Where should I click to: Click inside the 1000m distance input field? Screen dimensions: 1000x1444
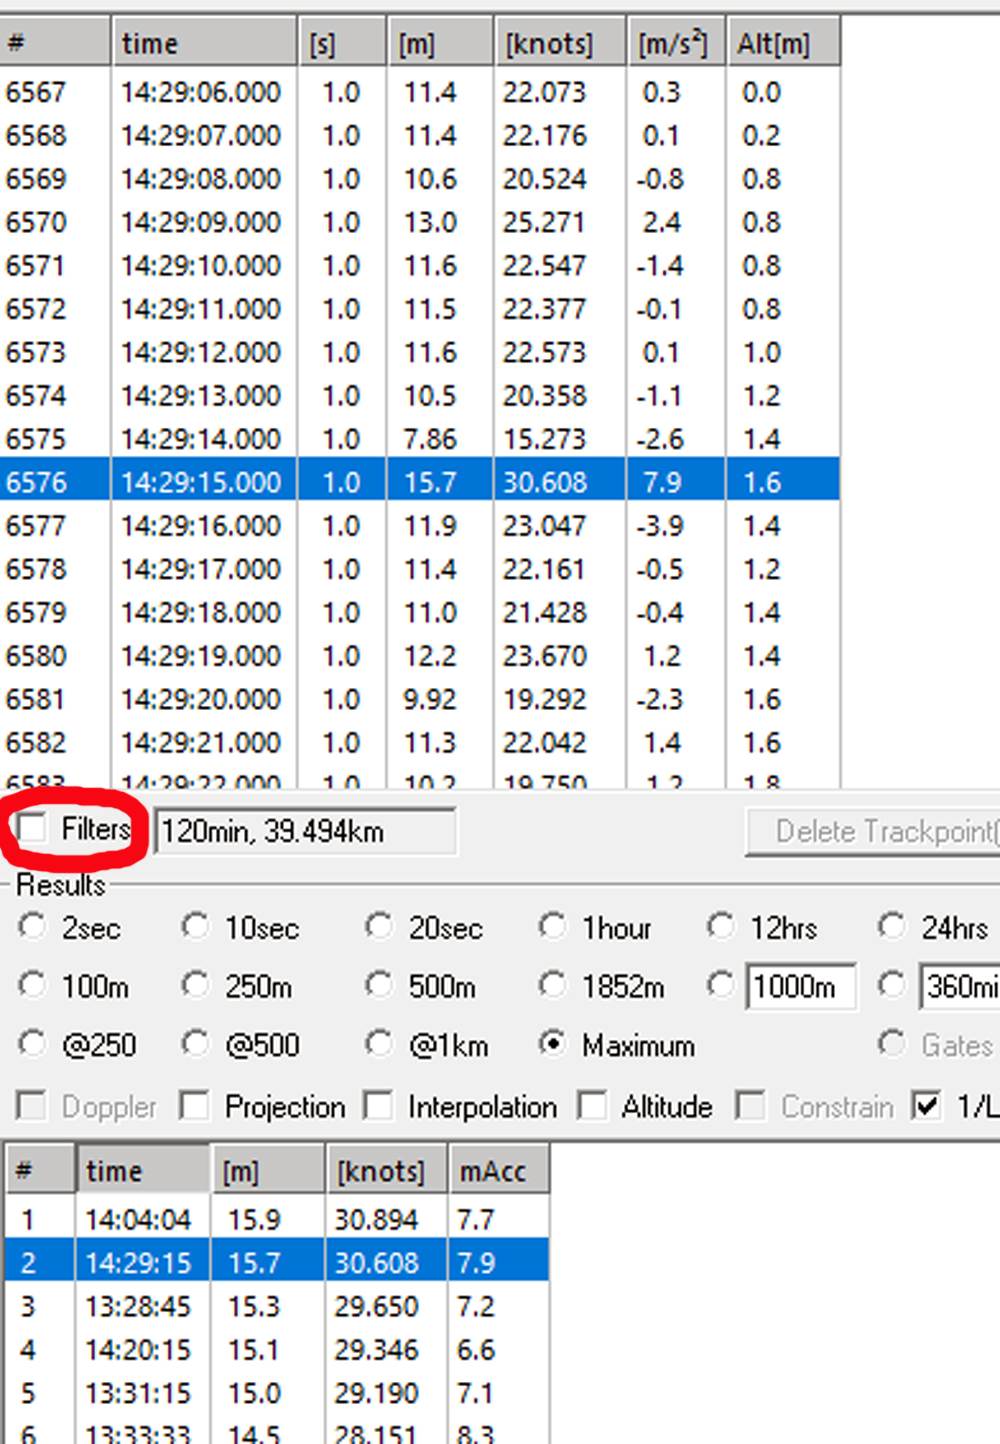(x=800, y=986)
